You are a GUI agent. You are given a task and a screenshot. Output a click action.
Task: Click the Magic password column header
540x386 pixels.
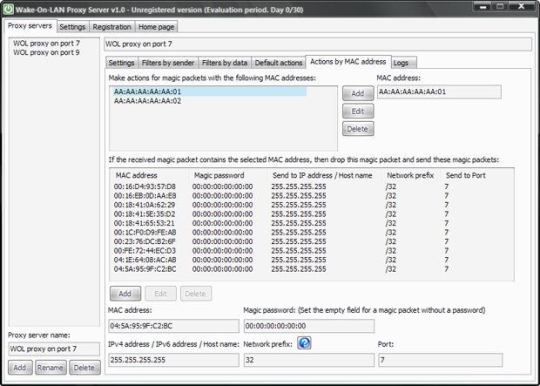tap(219, 175)
